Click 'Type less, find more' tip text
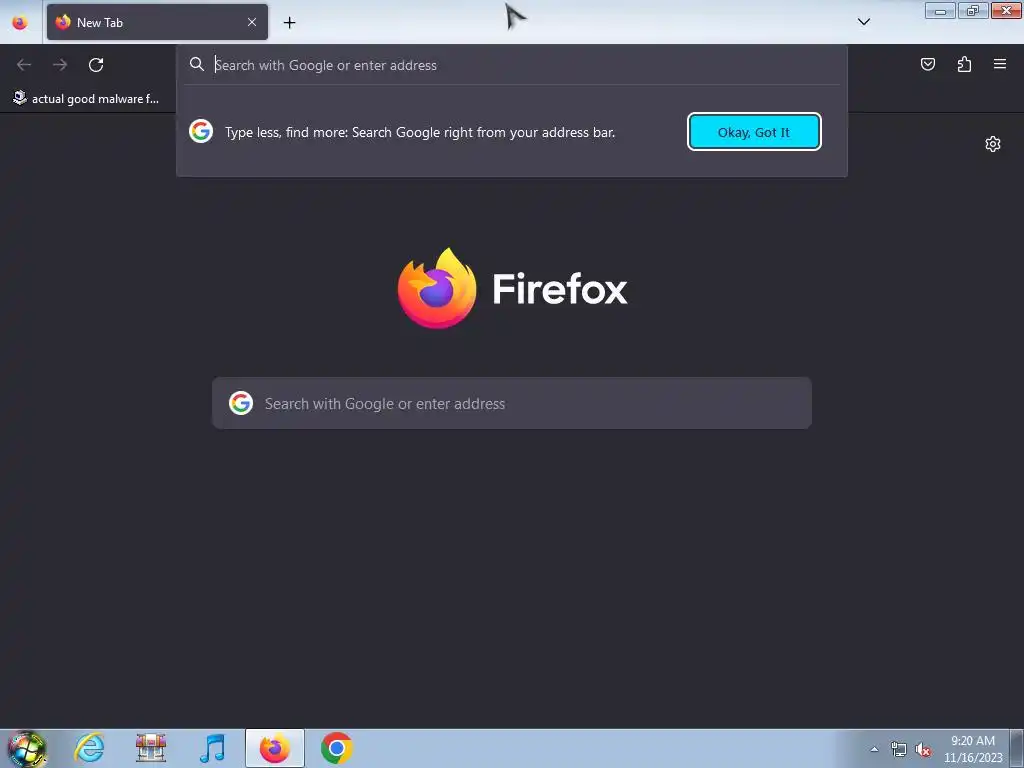 point(420,132)
